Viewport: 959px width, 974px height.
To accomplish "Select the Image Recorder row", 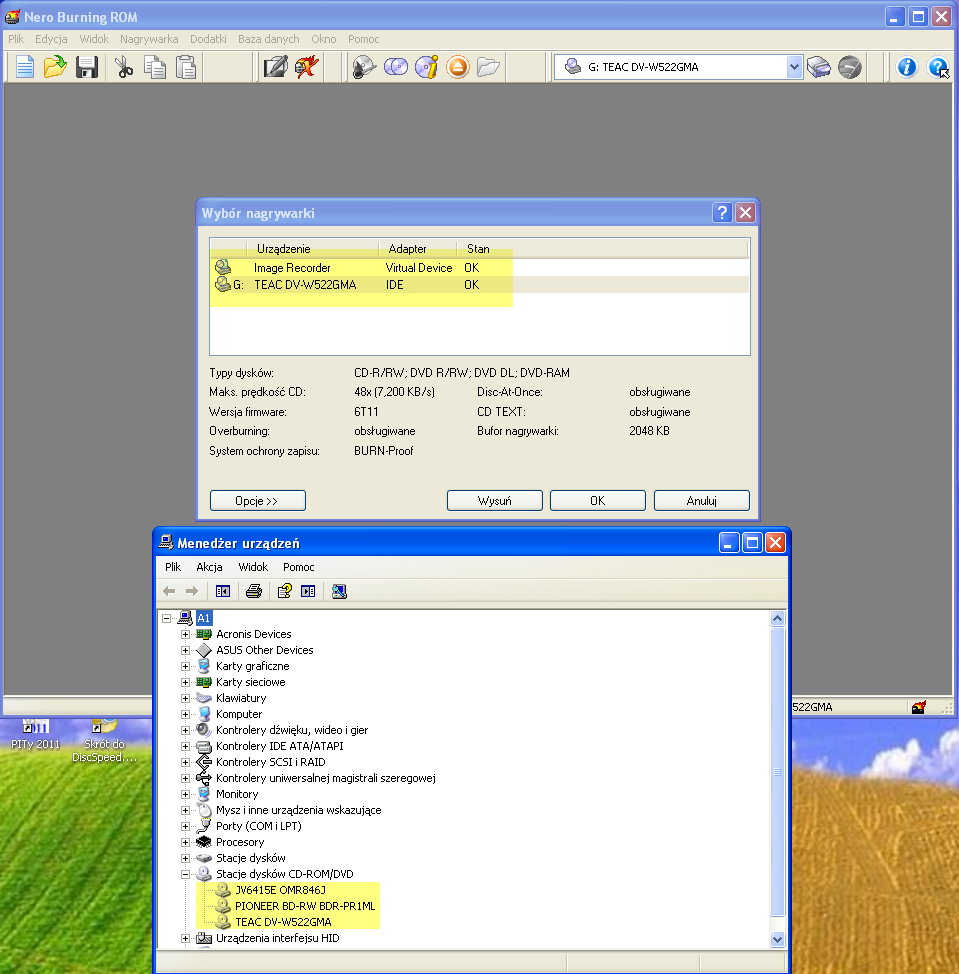I will point(480,268).
